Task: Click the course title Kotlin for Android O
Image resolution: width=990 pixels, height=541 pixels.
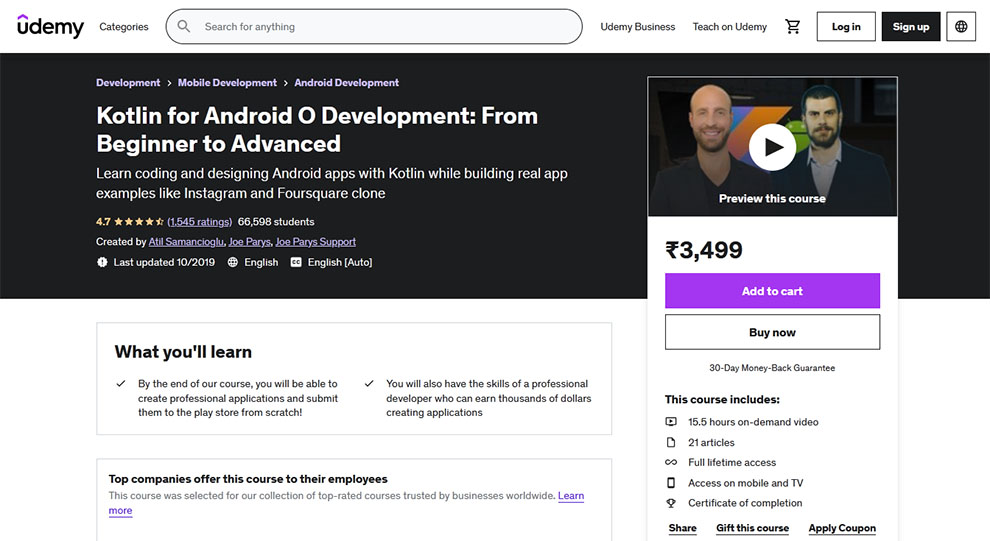Action: 317,129
